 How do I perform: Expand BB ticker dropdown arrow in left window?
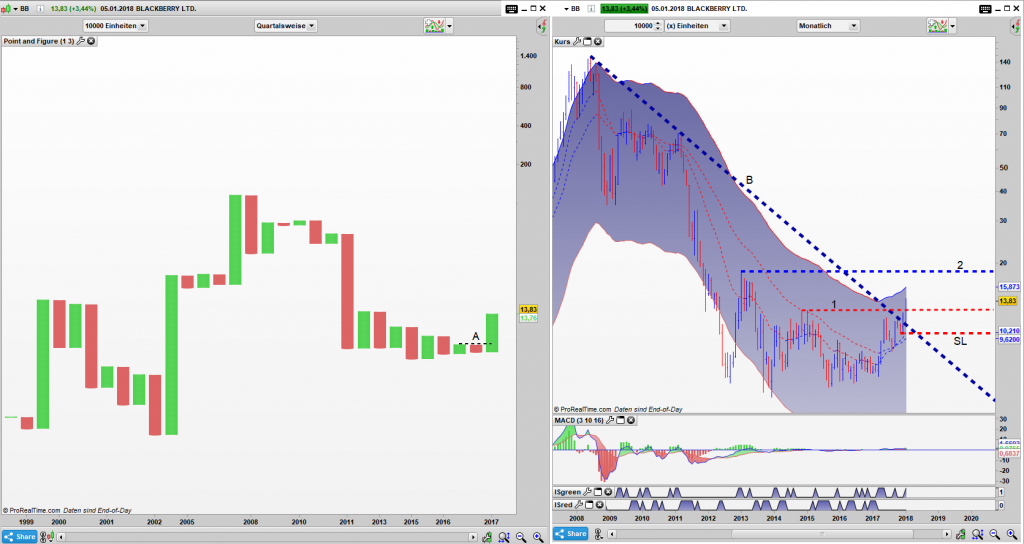click(x=15, y=9)
